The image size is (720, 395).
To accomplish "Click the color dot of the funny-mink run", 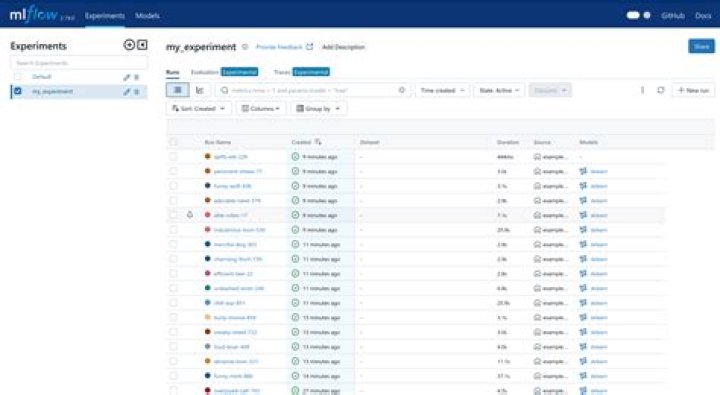I will pyautogui.click(x=208, y=376).
